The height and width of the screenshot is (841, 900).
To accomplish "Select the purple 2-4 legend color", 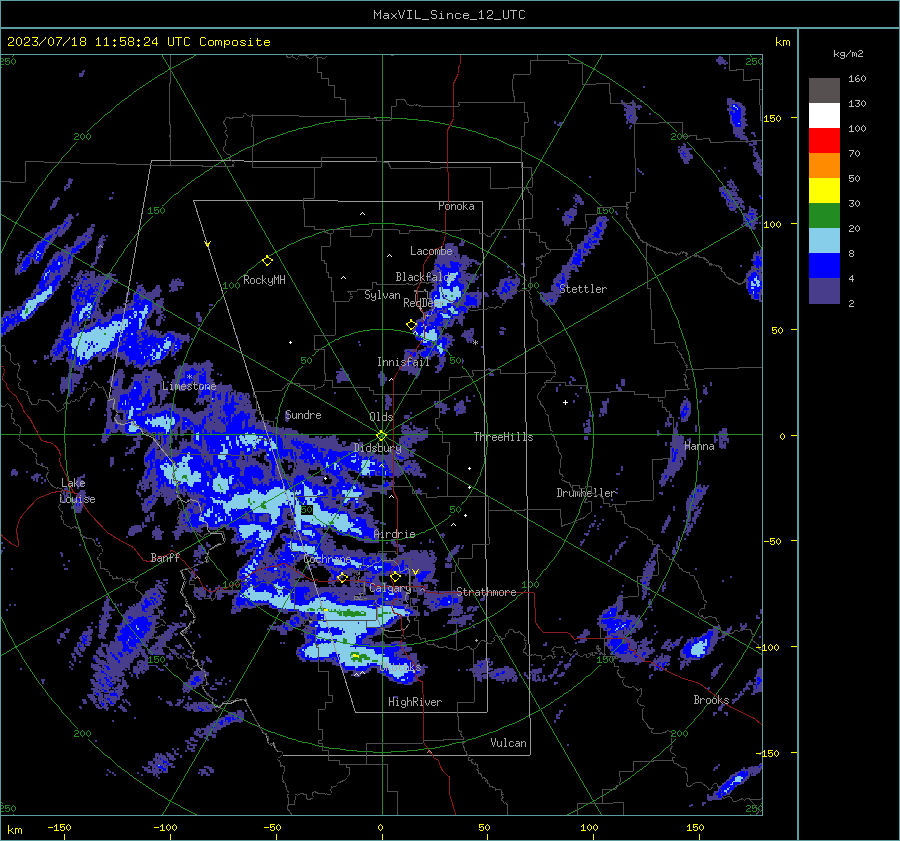I will point(824,291).
